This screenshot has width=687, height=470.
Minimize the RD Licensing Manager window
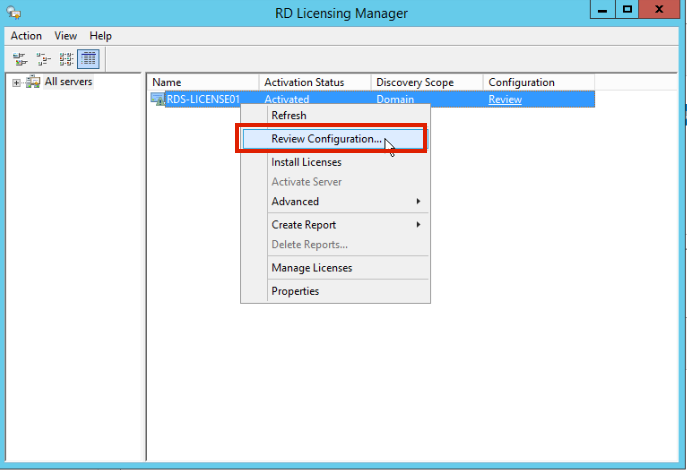click(x=603, y=9)
